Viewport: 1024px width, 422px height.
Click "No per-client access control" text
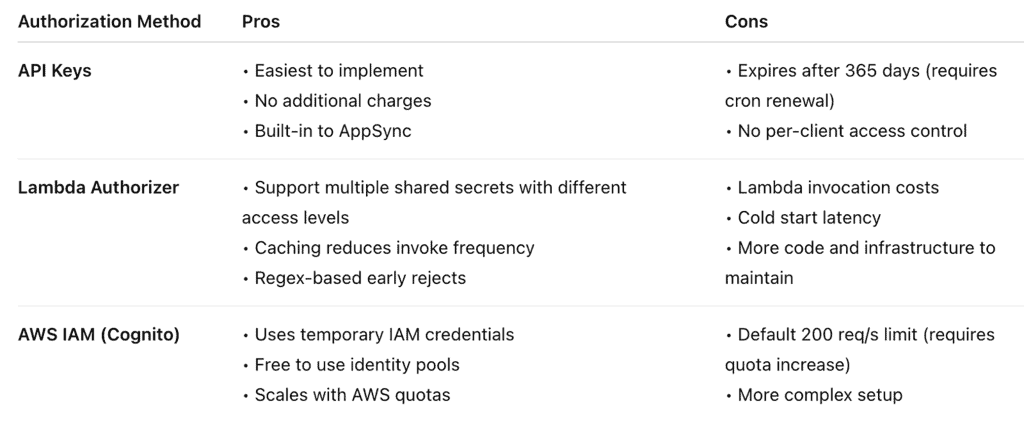pyautogui.click(x=852, y=129)
